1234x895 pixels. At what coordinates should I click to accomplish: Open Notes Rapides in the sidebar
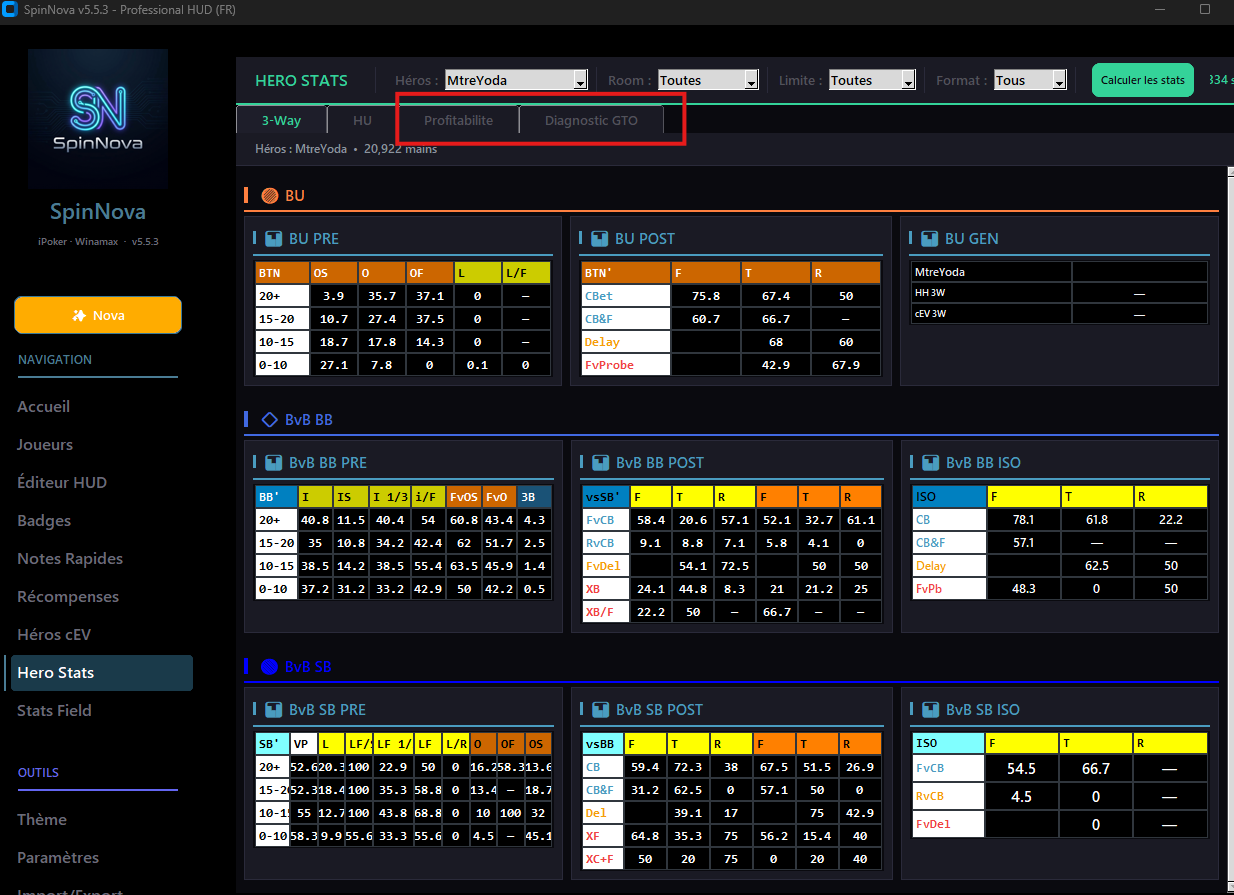coord(70,559)
